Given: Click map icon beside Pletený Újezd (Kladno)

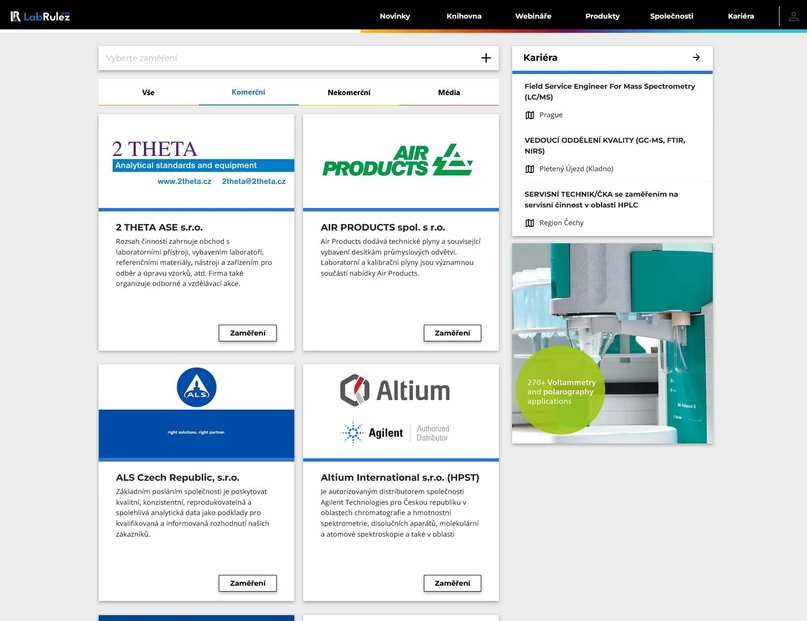Looking at the screenshot, I should click(530, 169).
